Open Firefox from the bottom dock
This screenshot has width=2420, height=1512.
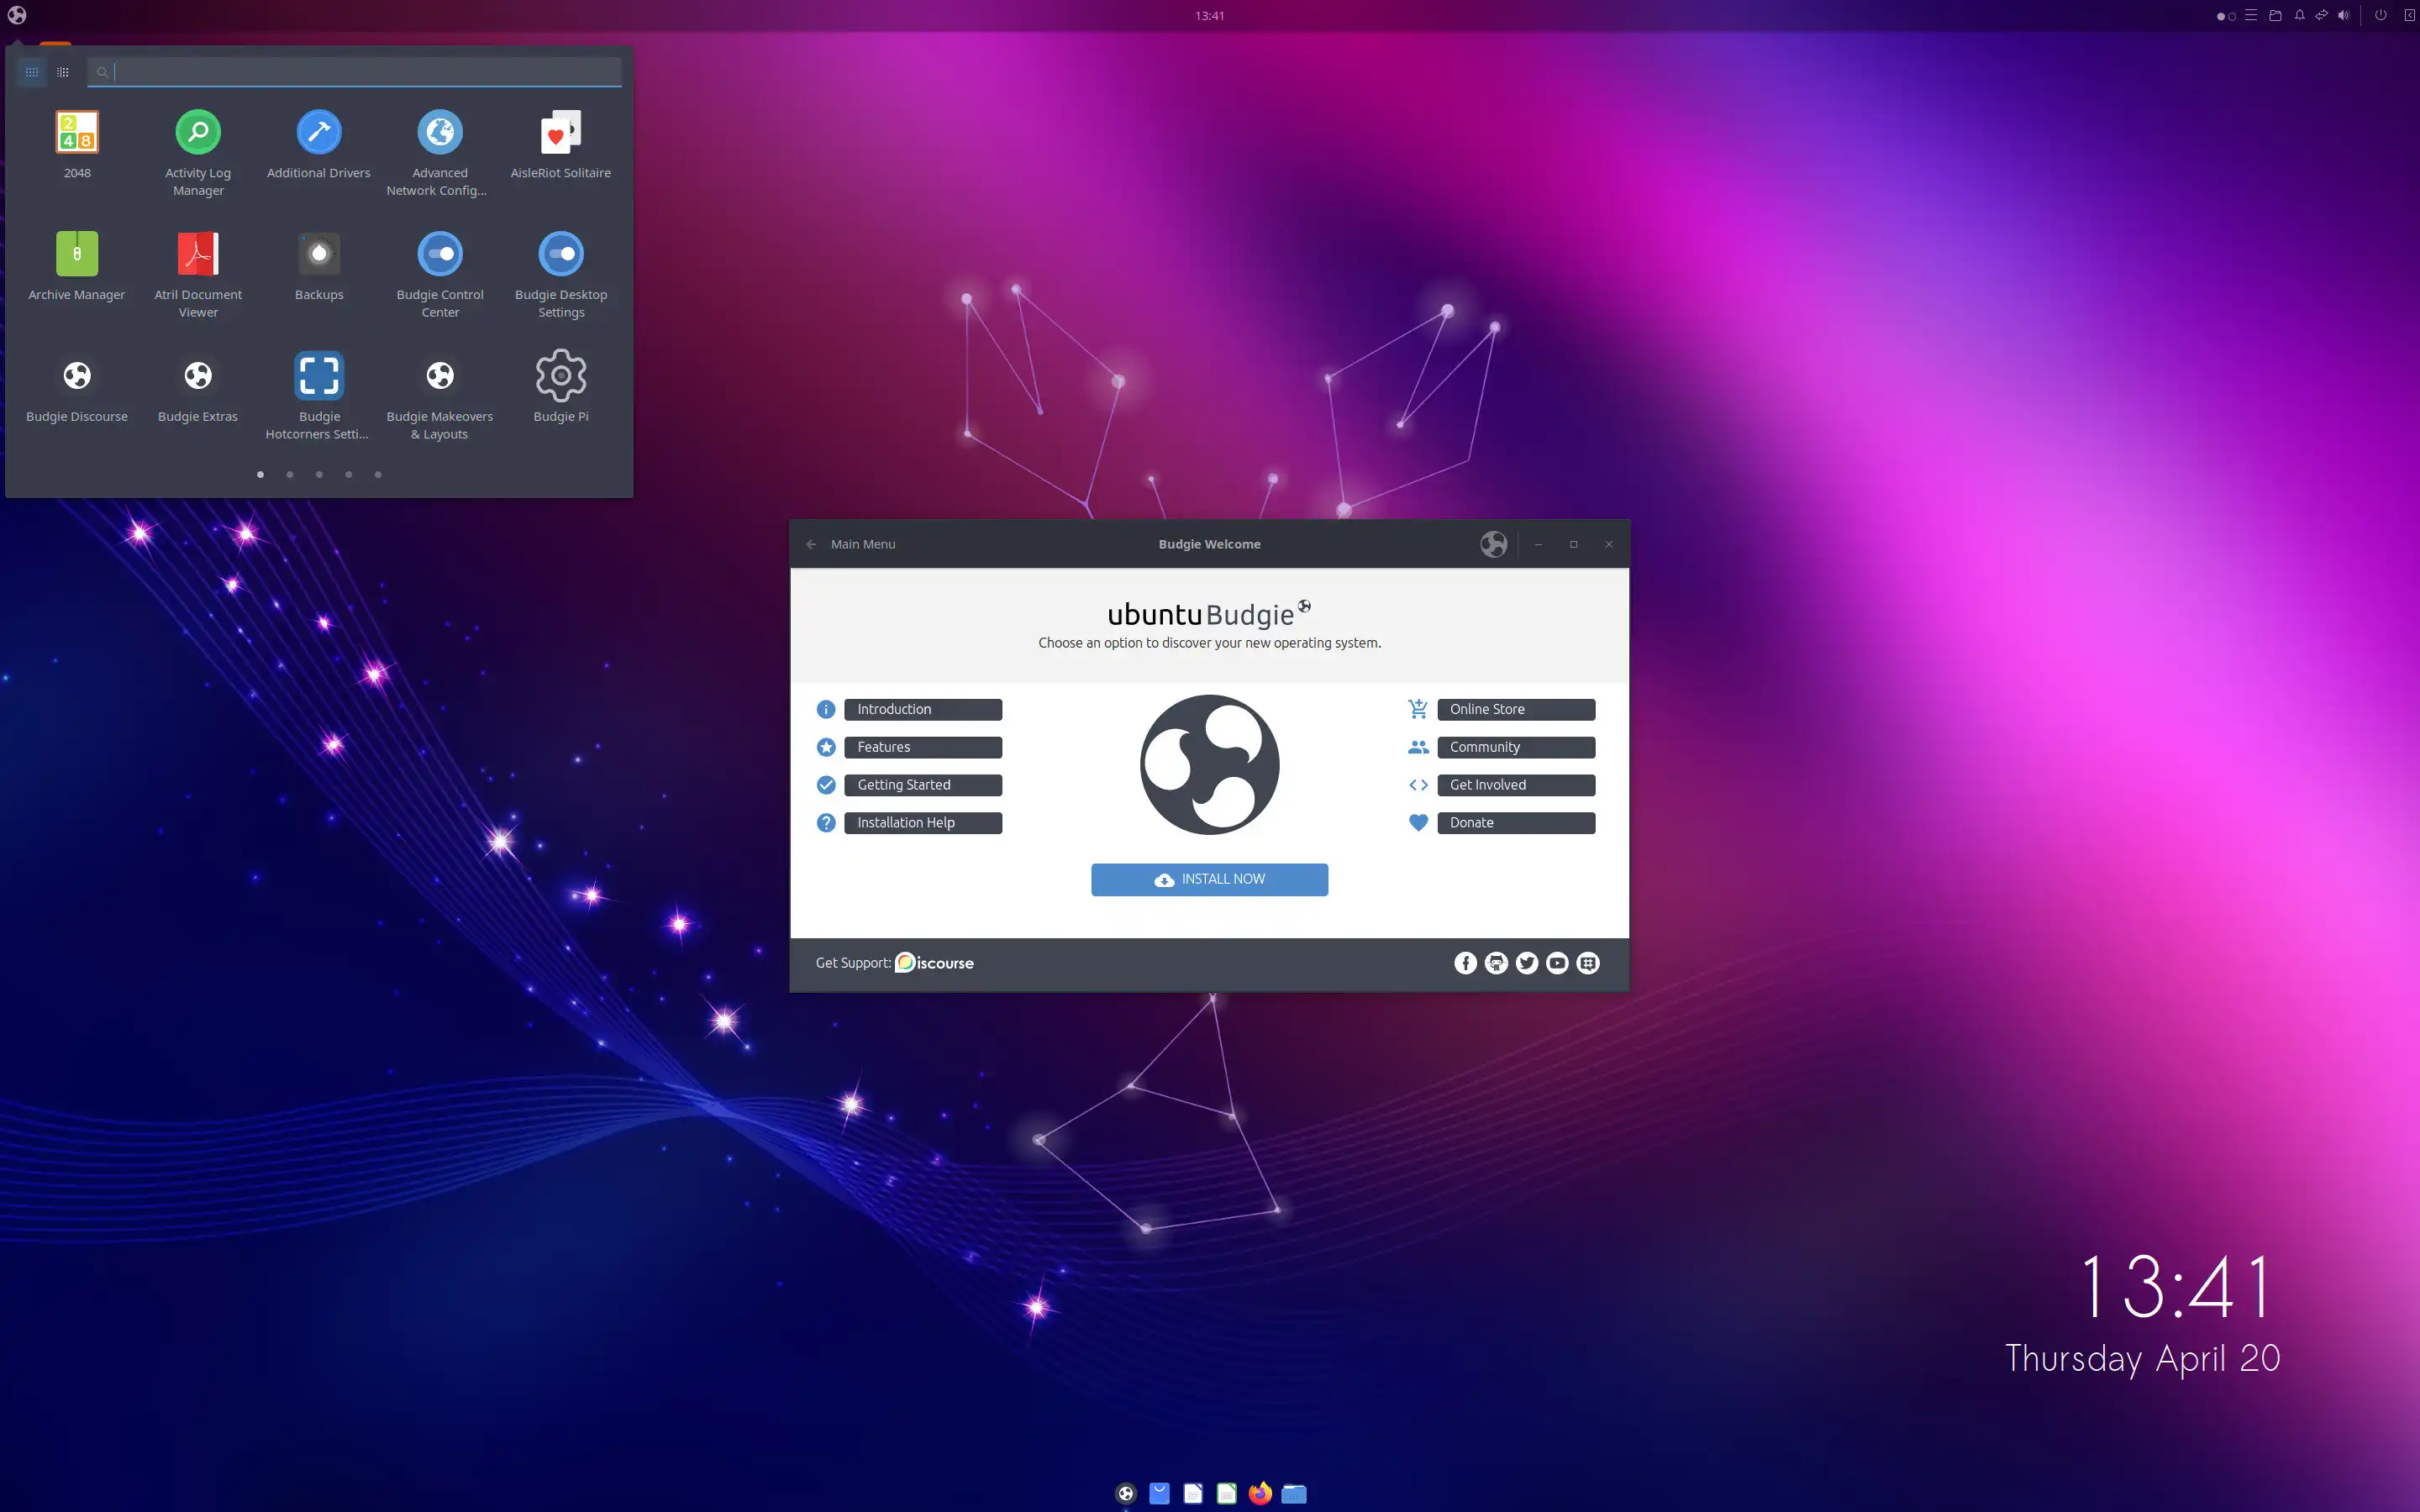pyautogui.click(x=1260, y=1493)
